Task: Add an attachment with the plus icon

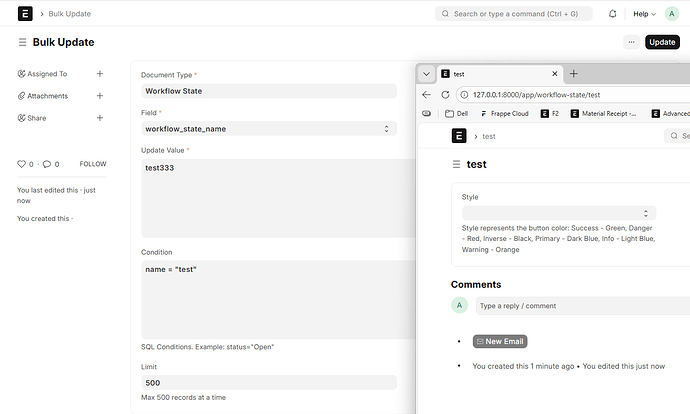Action: click(99, 96)
